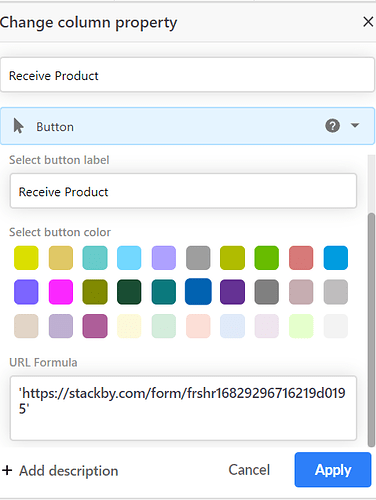Image resolution: width=376 pixels, height=500 pixels.
Task: Edit the column name field Receive Product
Action: pyautogui.click(x=187, y=75)
